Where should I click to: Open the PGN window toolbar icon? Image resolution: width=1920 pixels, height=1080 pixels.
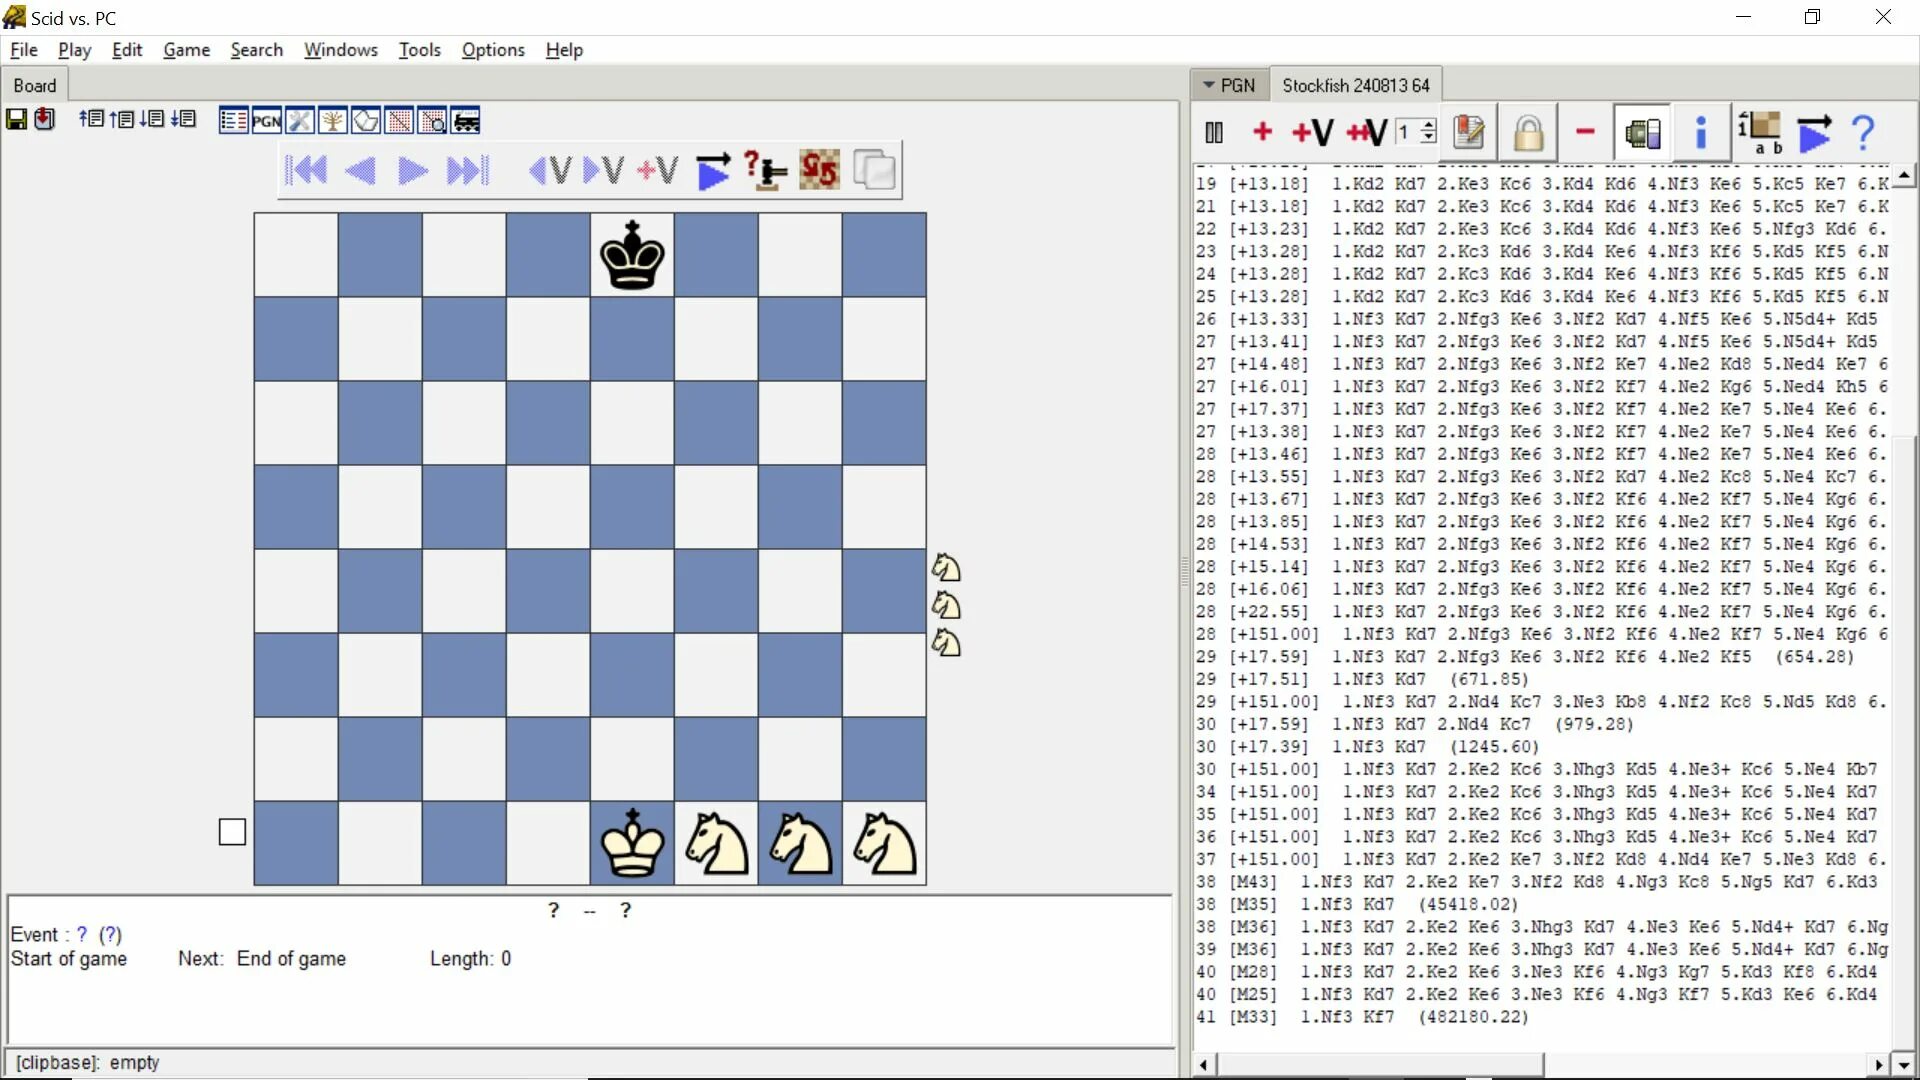[x=266, y=121]
